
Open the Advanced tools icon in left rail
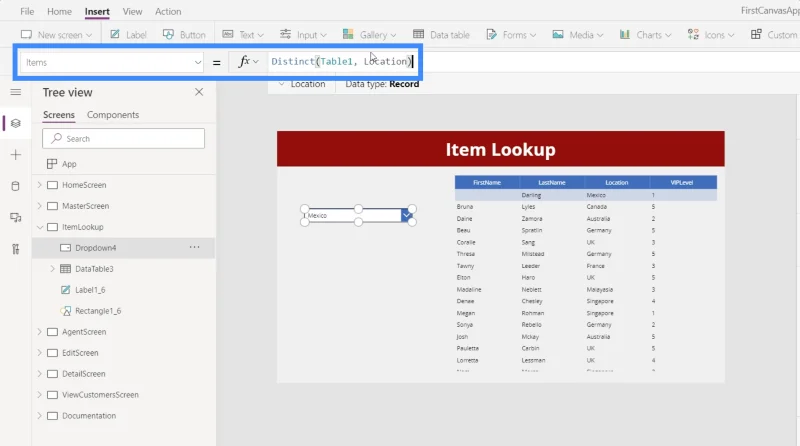coord(16,249)
